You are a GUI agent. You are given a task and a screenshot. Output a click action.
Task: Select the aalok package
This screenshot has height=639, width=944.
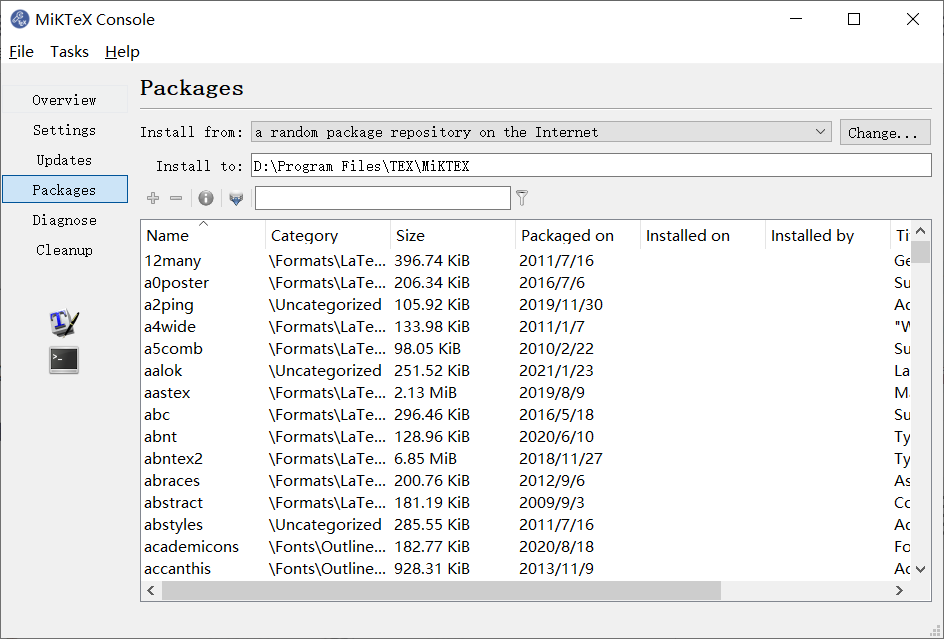coord(527,370)
